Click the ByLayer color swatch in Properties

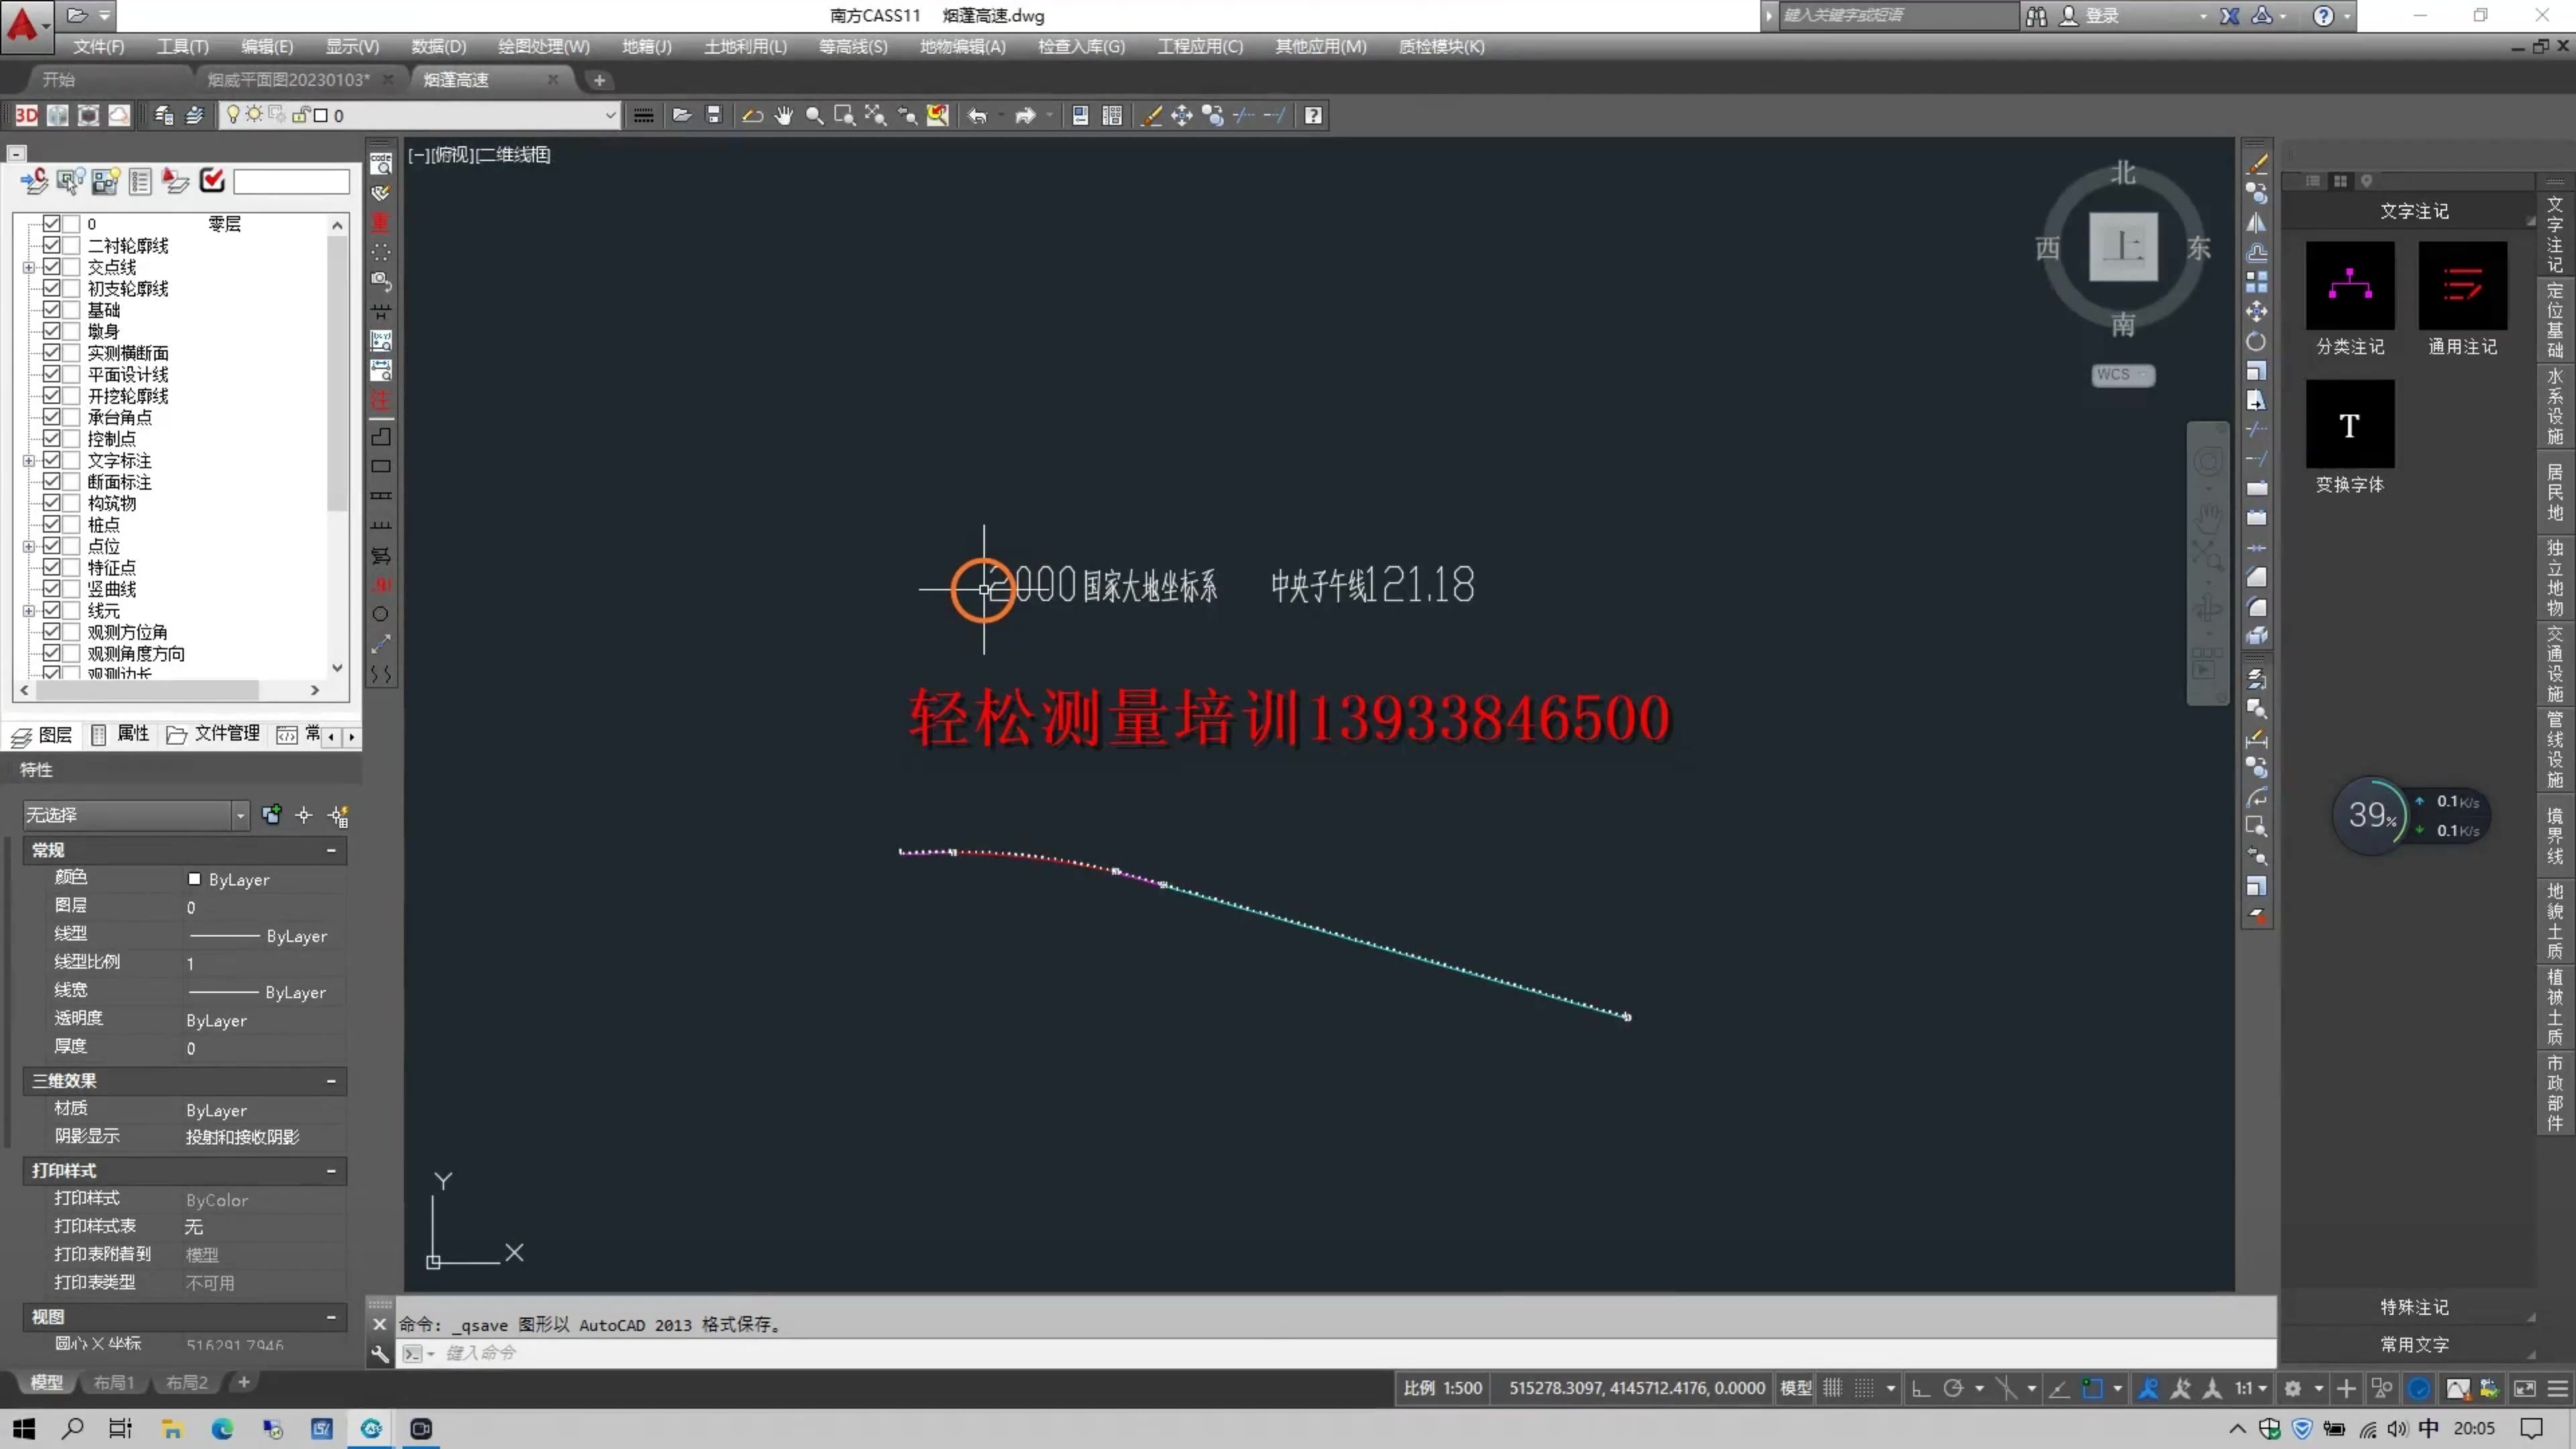(x=196, y=879)
